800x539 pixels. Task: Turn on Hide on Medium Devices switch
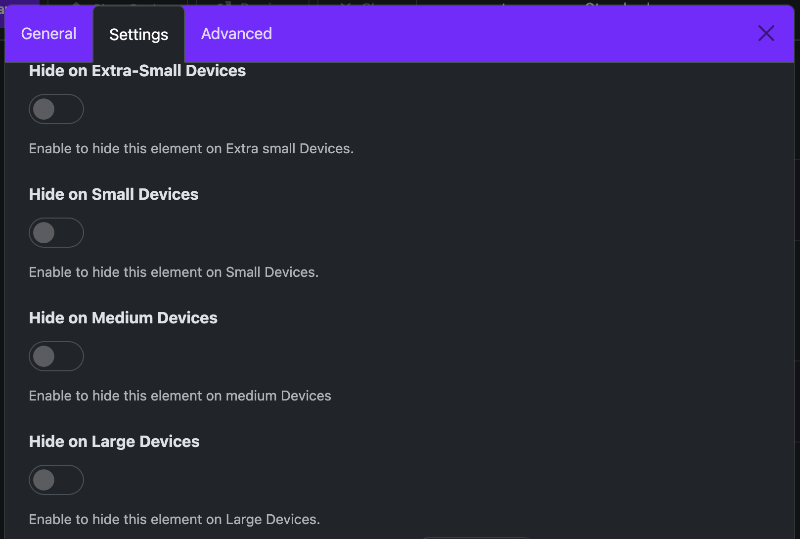[x=56, y=356]
